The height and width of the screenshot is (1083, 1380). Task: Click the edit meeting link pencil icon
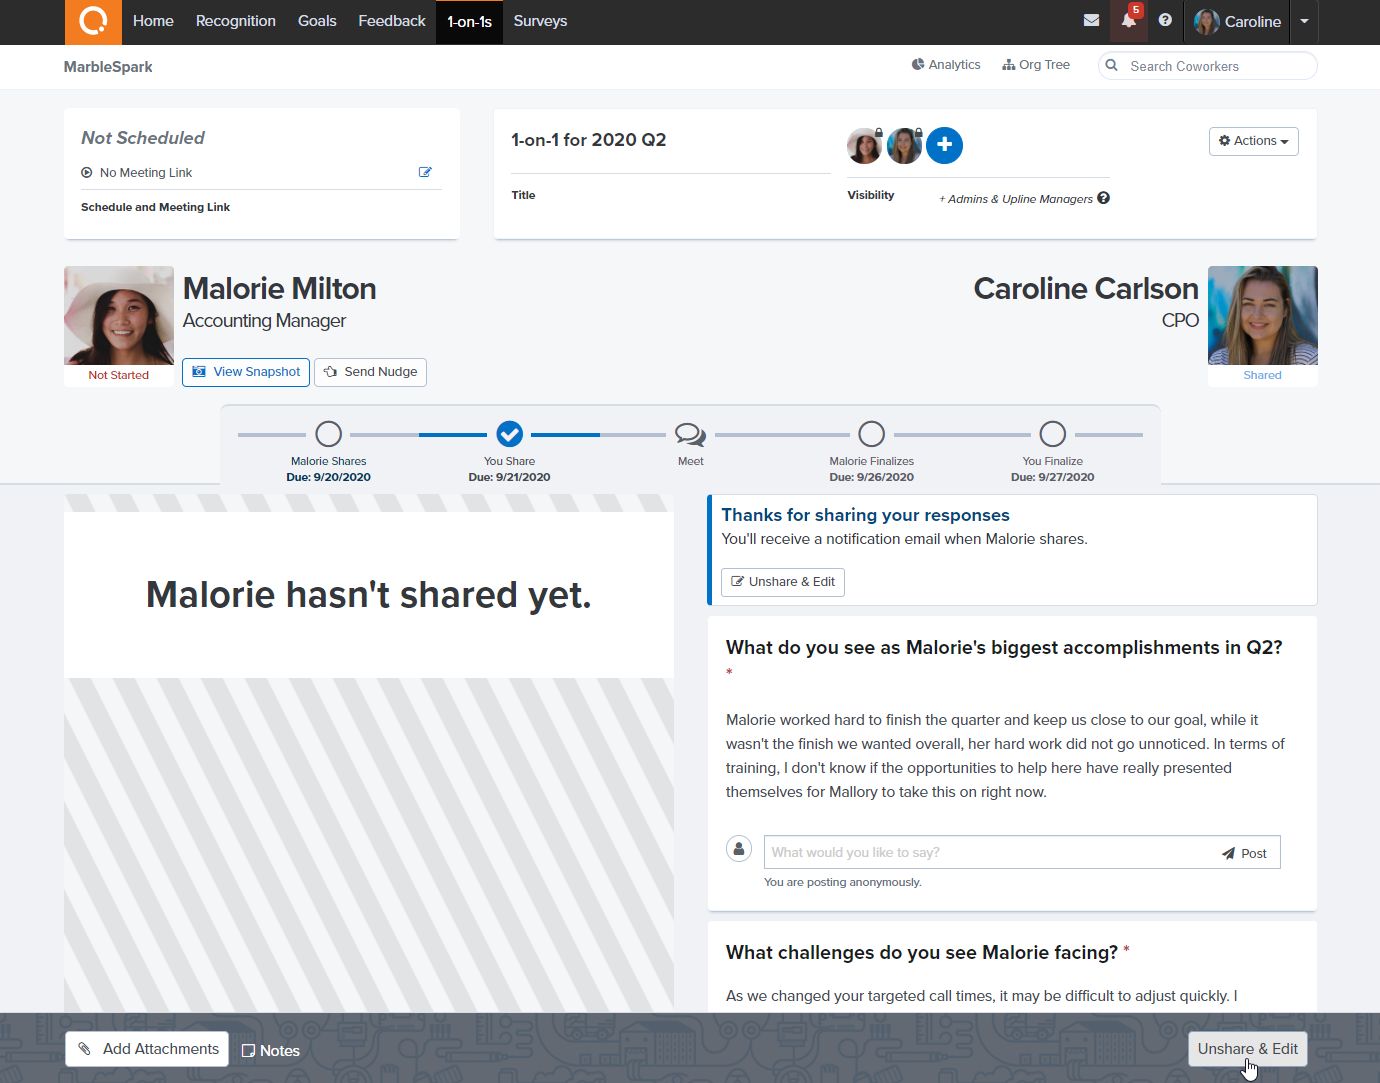[425, 172]
